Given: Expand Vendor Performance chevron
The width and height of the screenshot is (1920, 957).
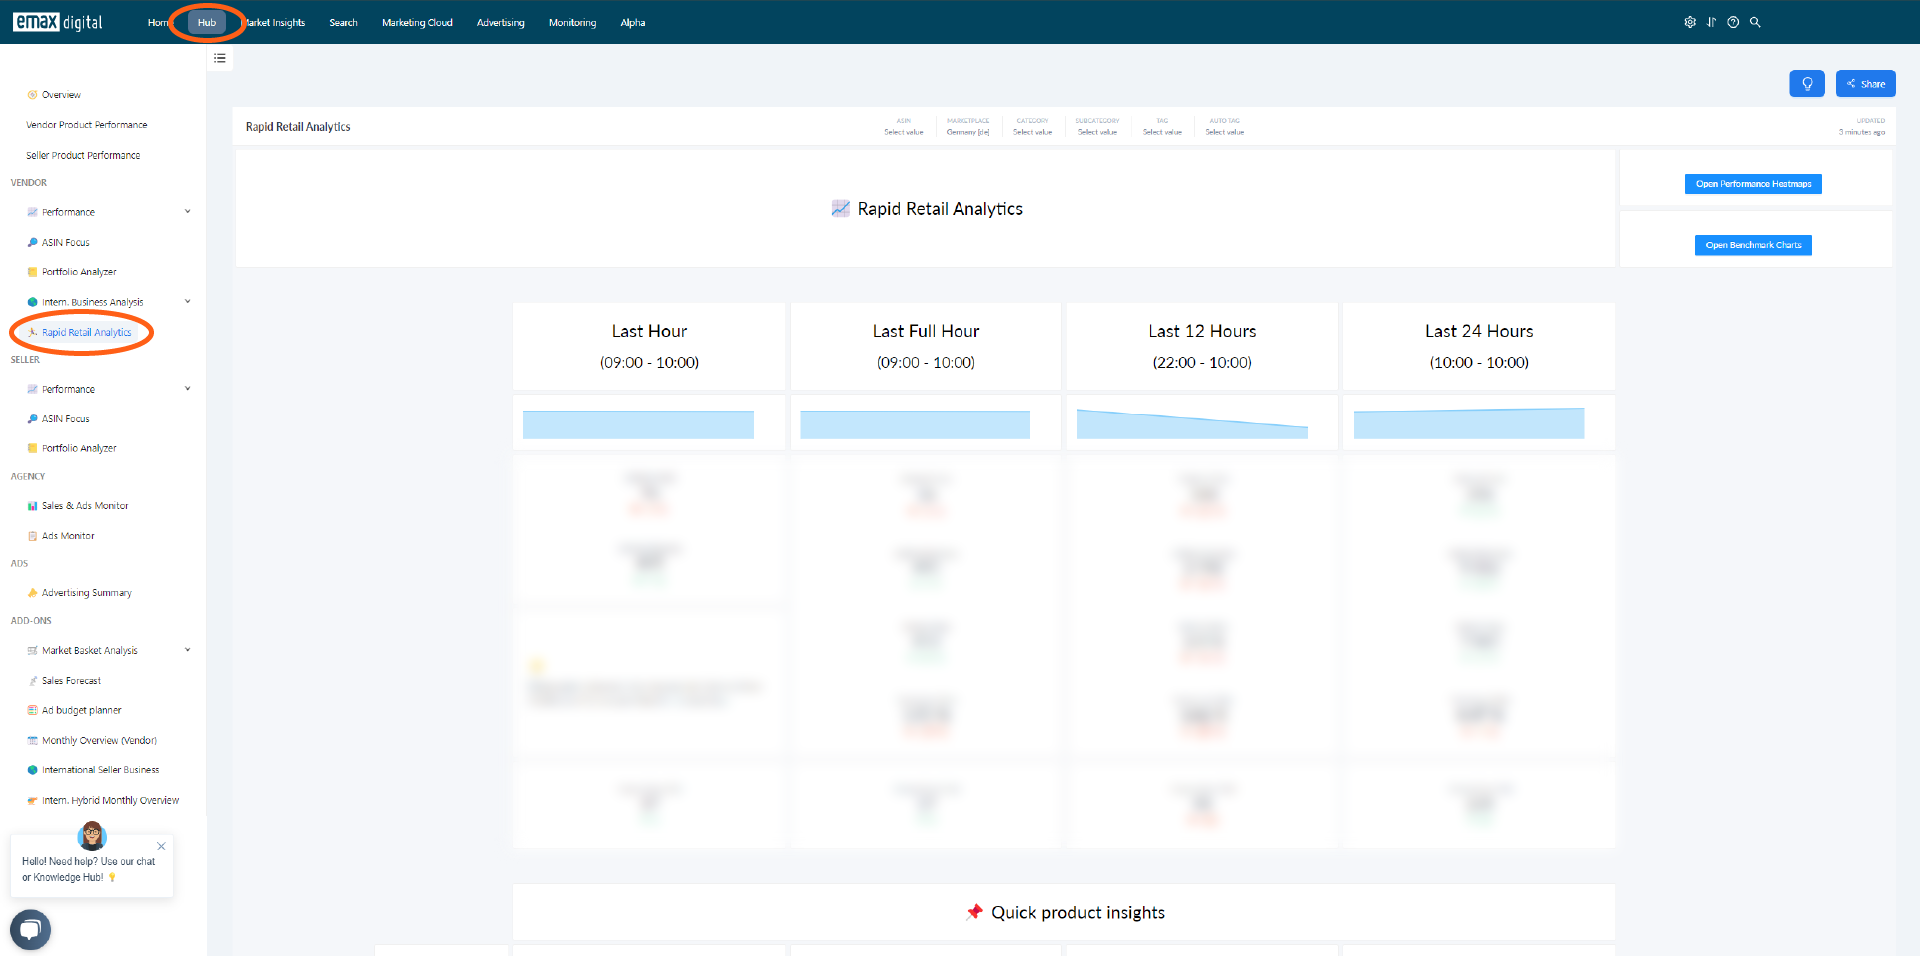Looking at the screenshot, I should (x=187, y=212).
